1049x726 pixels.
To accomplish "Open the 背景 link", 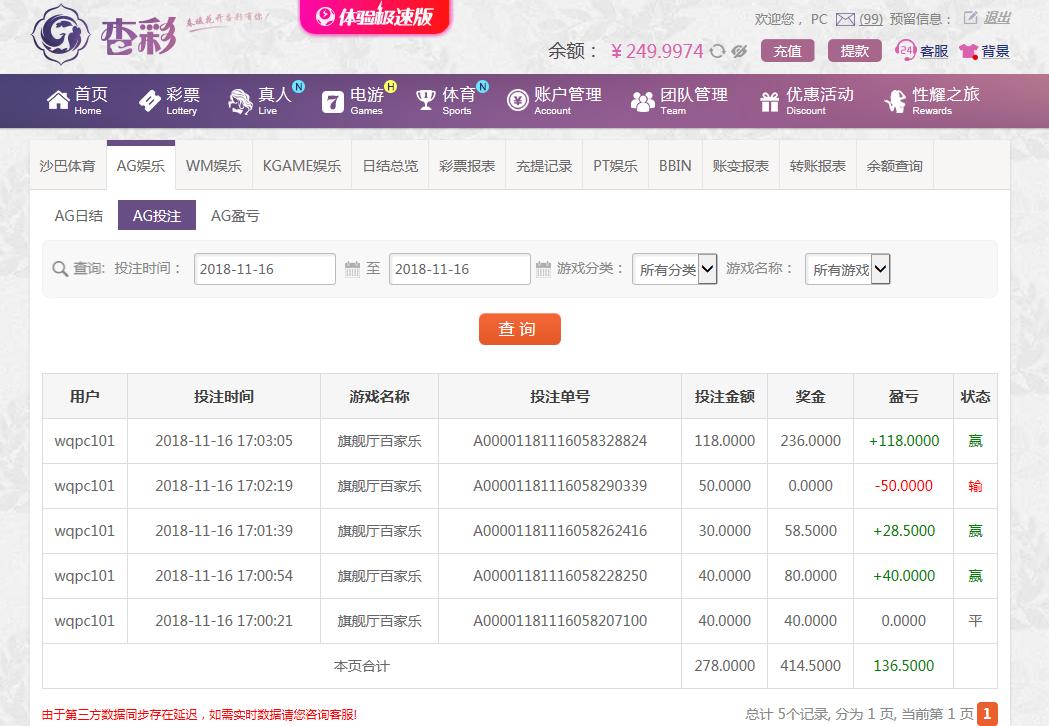I will point(995,52).
